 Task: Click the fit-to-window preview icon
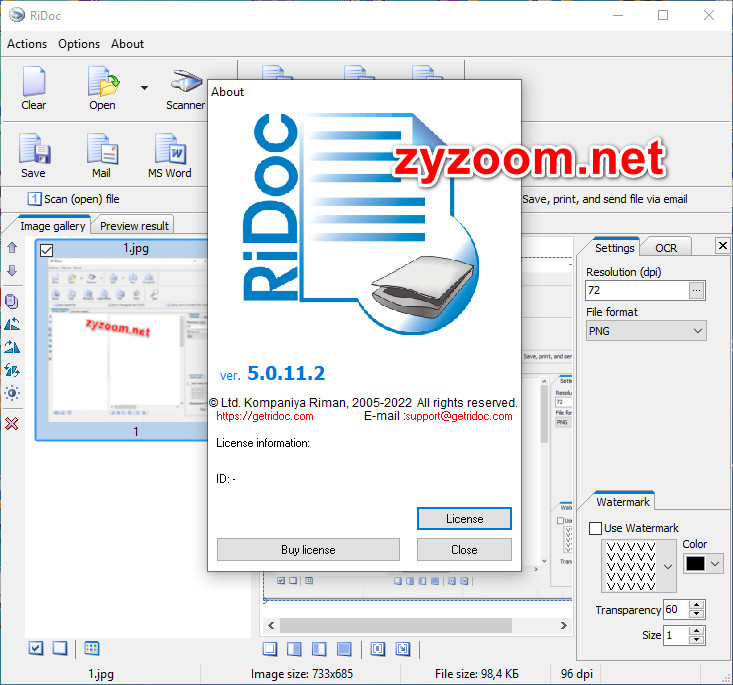pyautogui.click(x=378, y=649)
